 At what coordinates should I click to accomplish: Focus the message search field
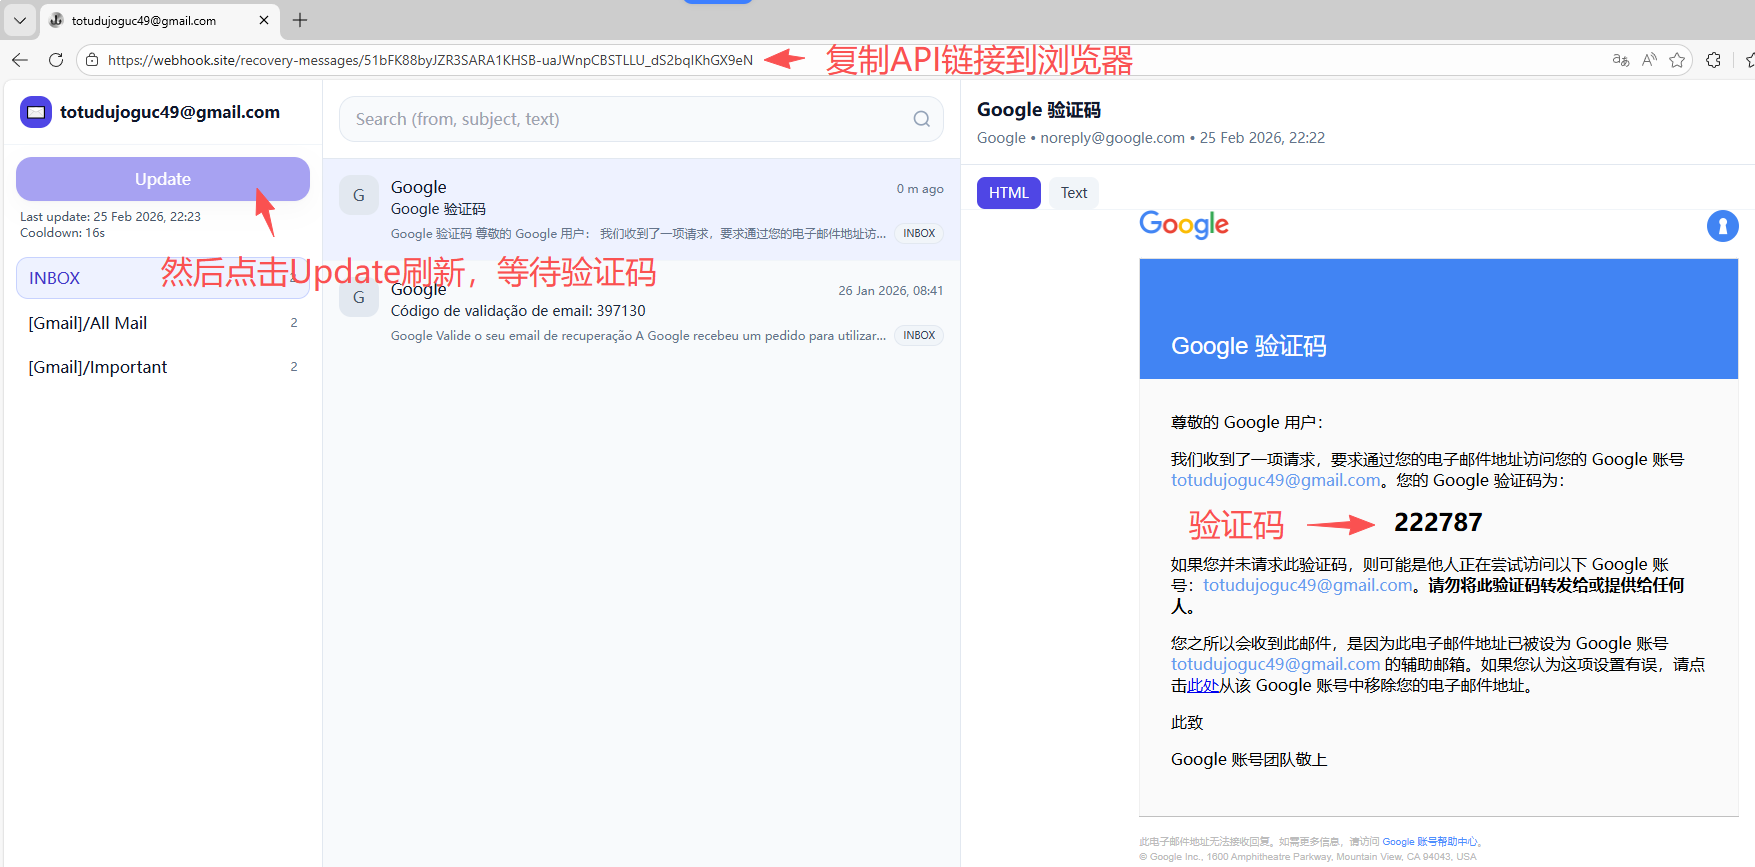pyautogui.click(x=641, y=119)
